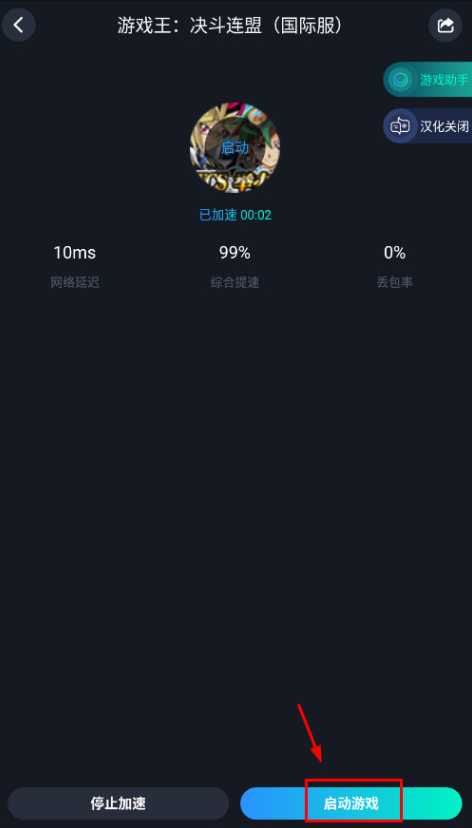Screen dimensions: 472x828
Task: Tap the circular Yu-Gi-Oh game icon
Action: coord(235,148)
